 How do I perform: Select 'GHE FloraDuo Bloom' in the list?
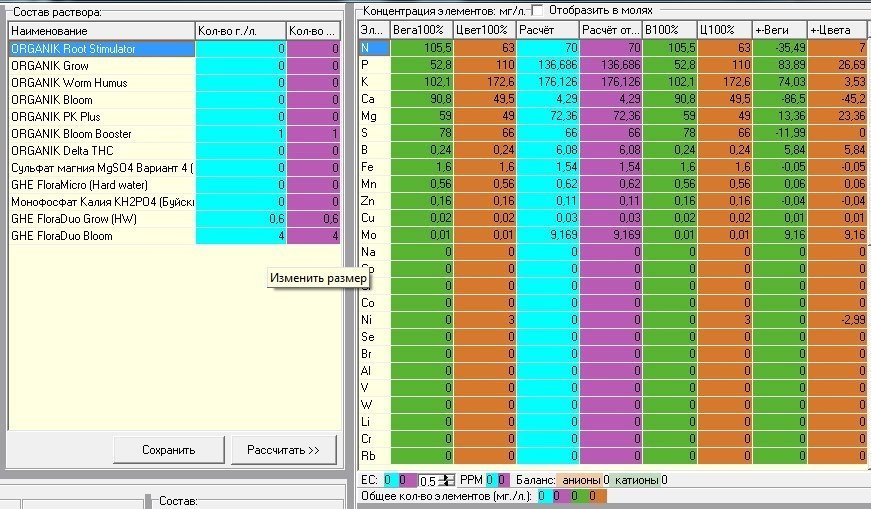tap(102, 236)
